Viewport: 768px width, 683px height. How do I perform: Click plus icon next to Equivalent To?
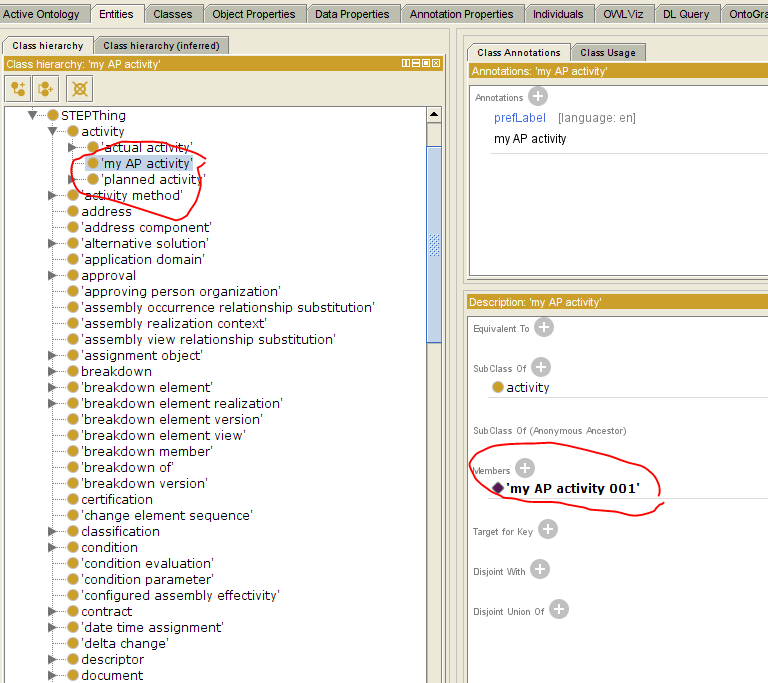coord(544,327)
